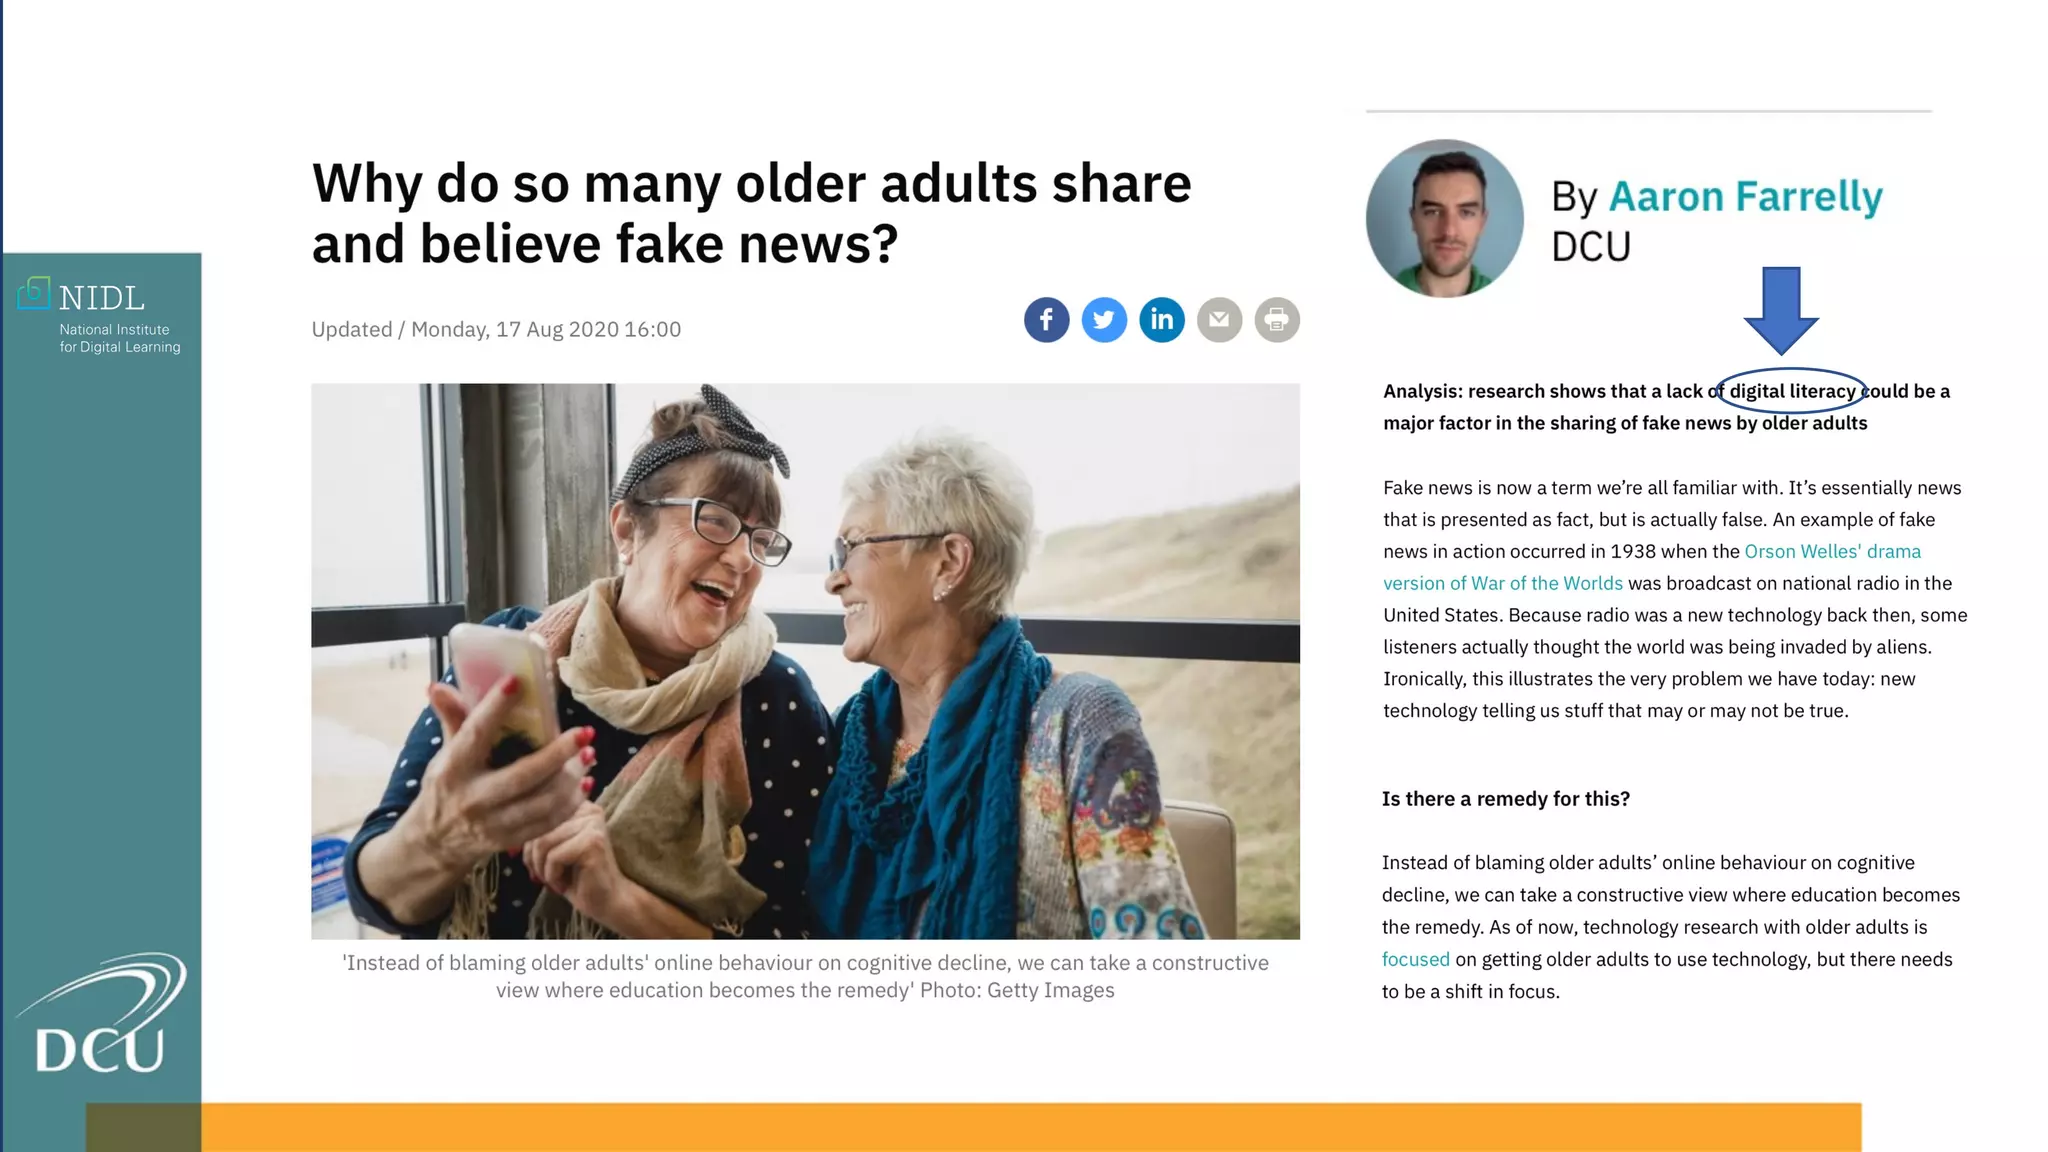2048x1152 pixels.
Task: Click the updated date line
Action: (496, 329)
